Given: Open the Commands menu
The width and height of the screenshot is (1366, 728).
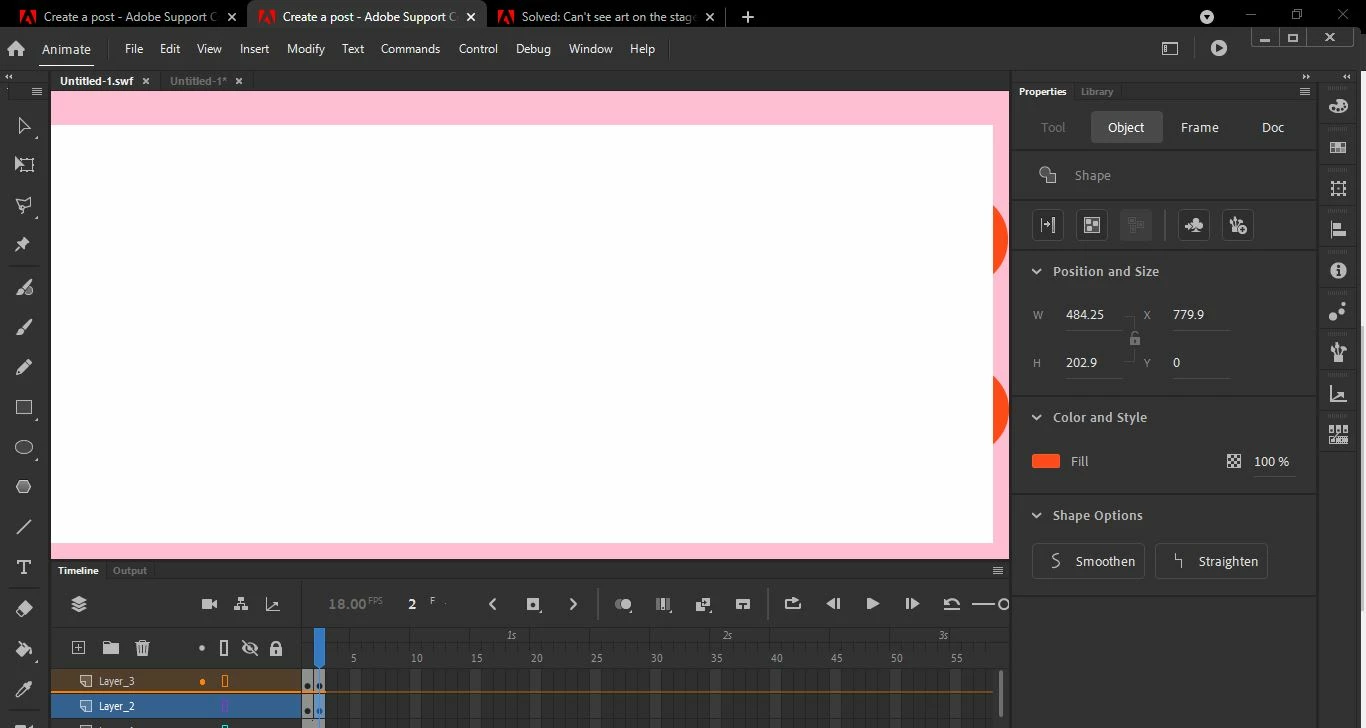Looking at the screenshot, I should [x=410, y=48].
